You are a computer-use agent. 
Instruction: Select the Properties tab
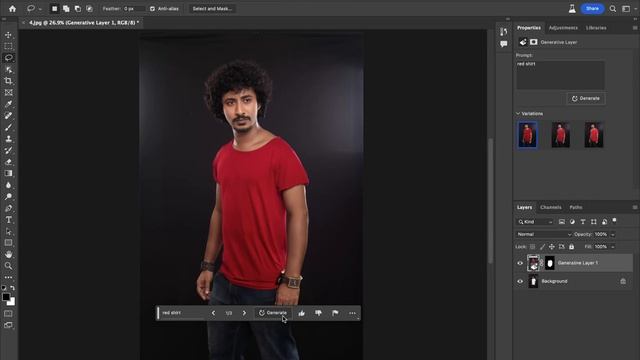[x=529, y=28]
